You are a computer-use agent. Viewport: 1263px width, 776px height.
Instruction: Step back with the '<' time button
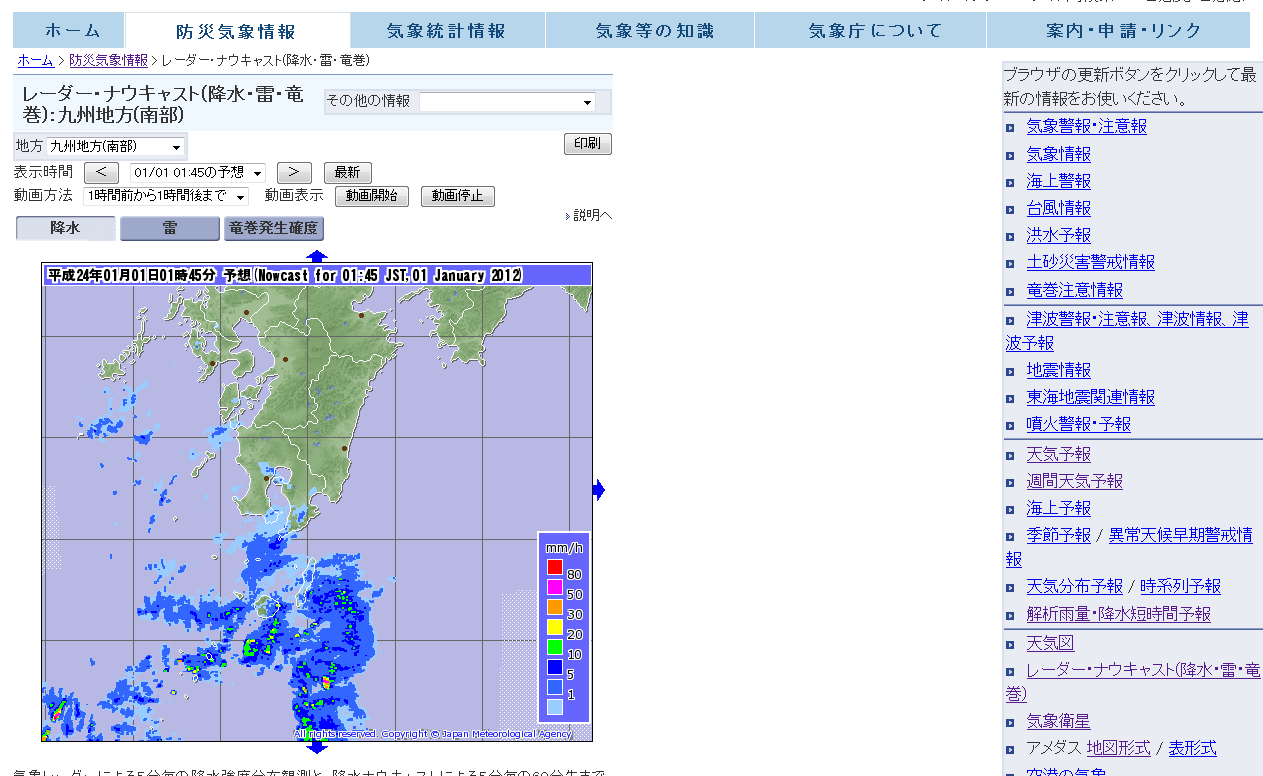coord(101,172)
